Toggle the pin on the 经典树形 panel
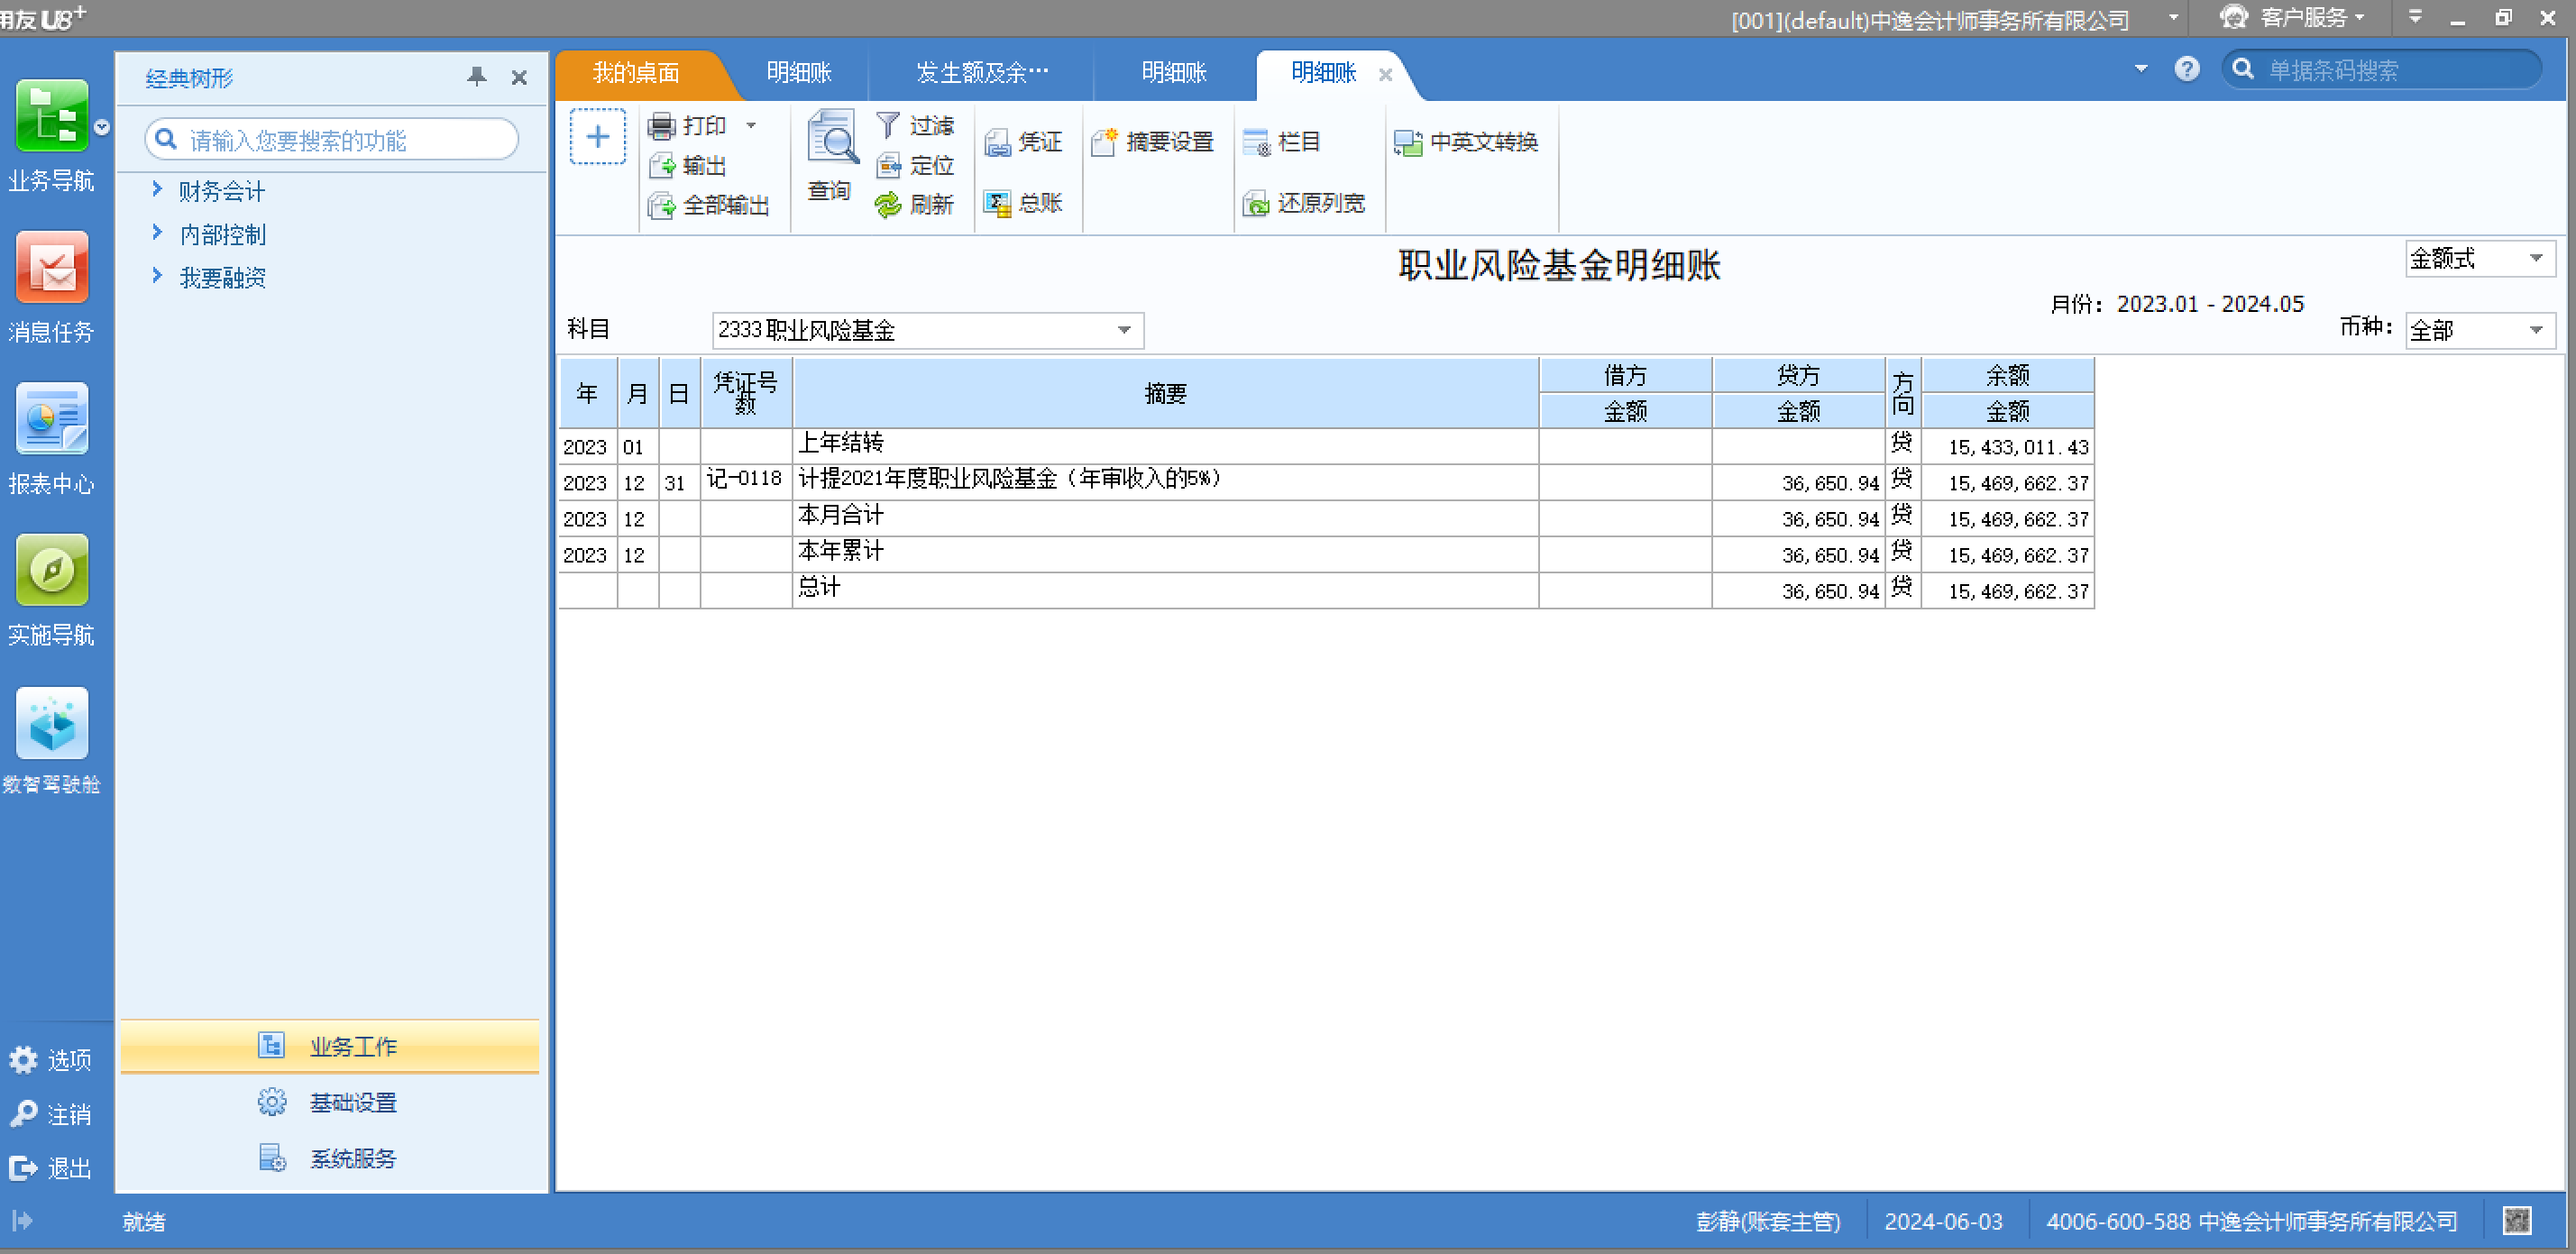The height and width of the screenshot is (1254, 2576). coord(477,77)
